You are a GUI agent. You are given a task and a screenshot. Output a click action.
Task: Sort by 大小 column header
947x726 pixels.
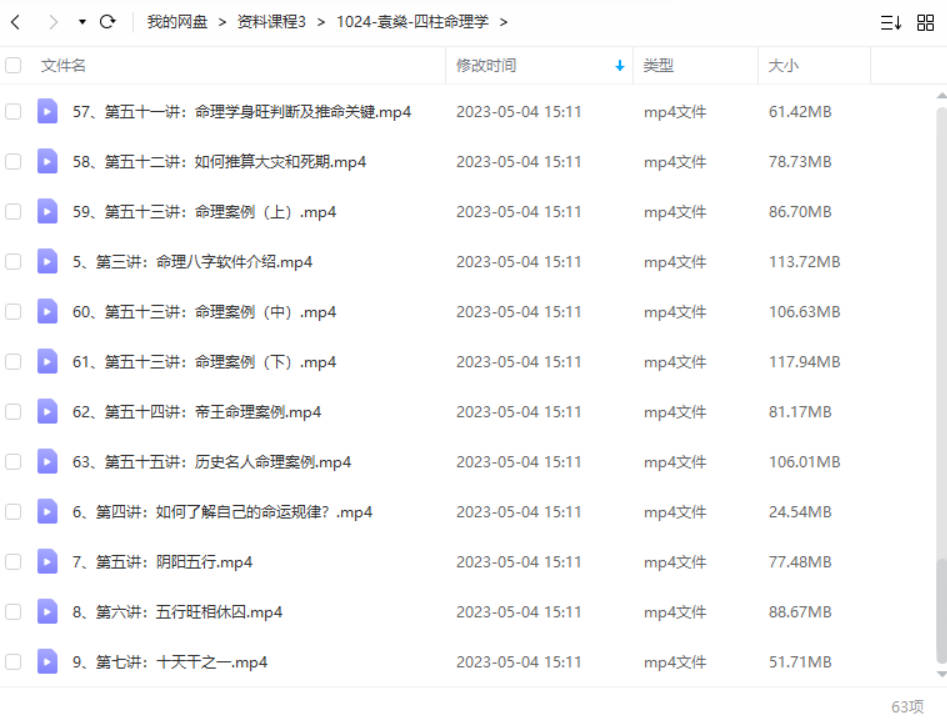[x=783, y=65]
